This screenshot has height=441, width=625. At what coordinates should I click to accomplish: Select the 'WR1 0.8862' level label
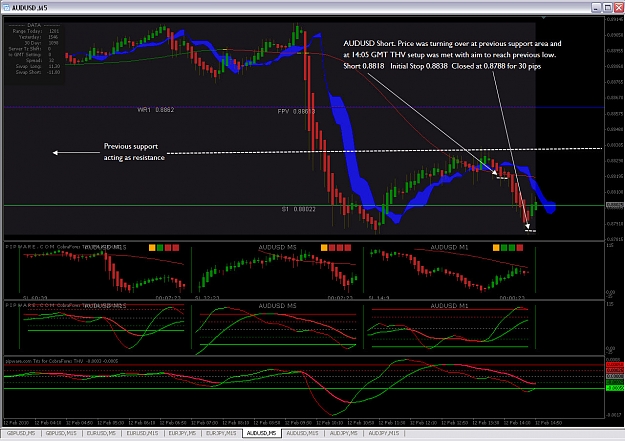tap(155, 110)
